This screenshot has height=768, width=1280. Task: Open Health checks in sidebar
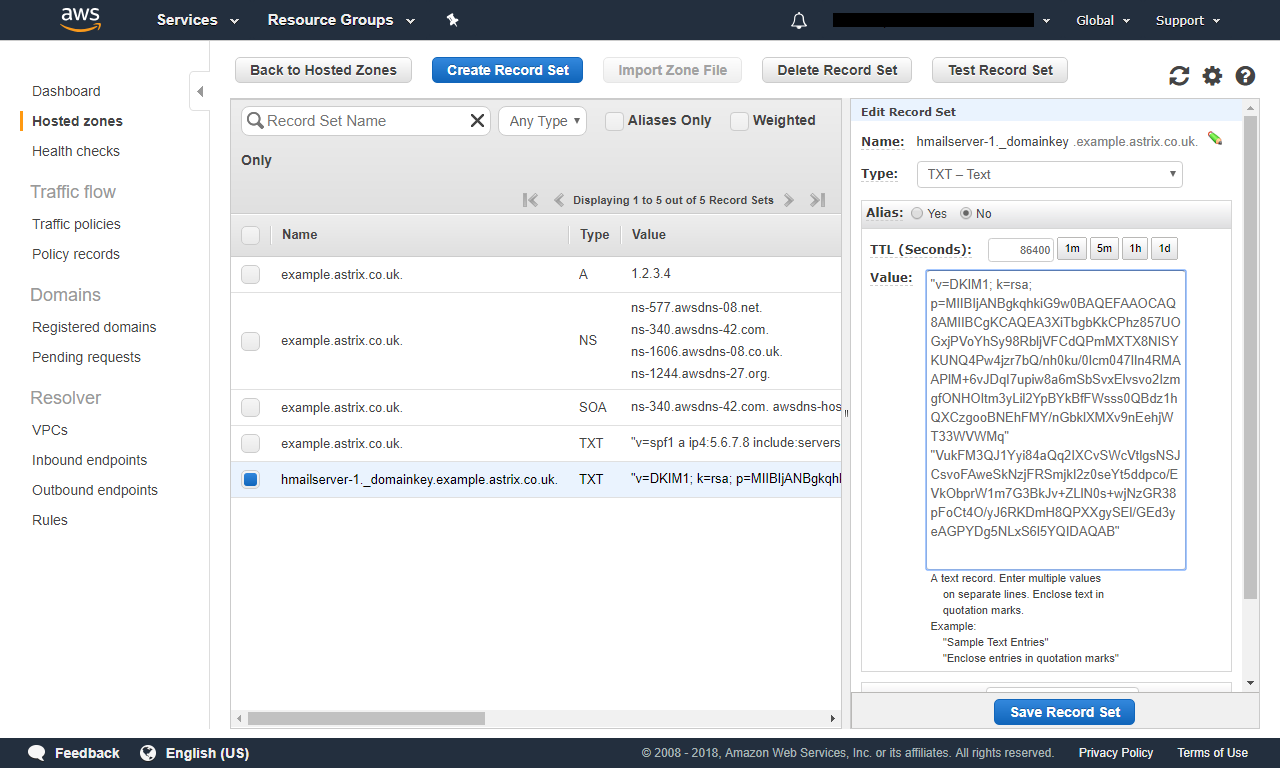(76, 151)
